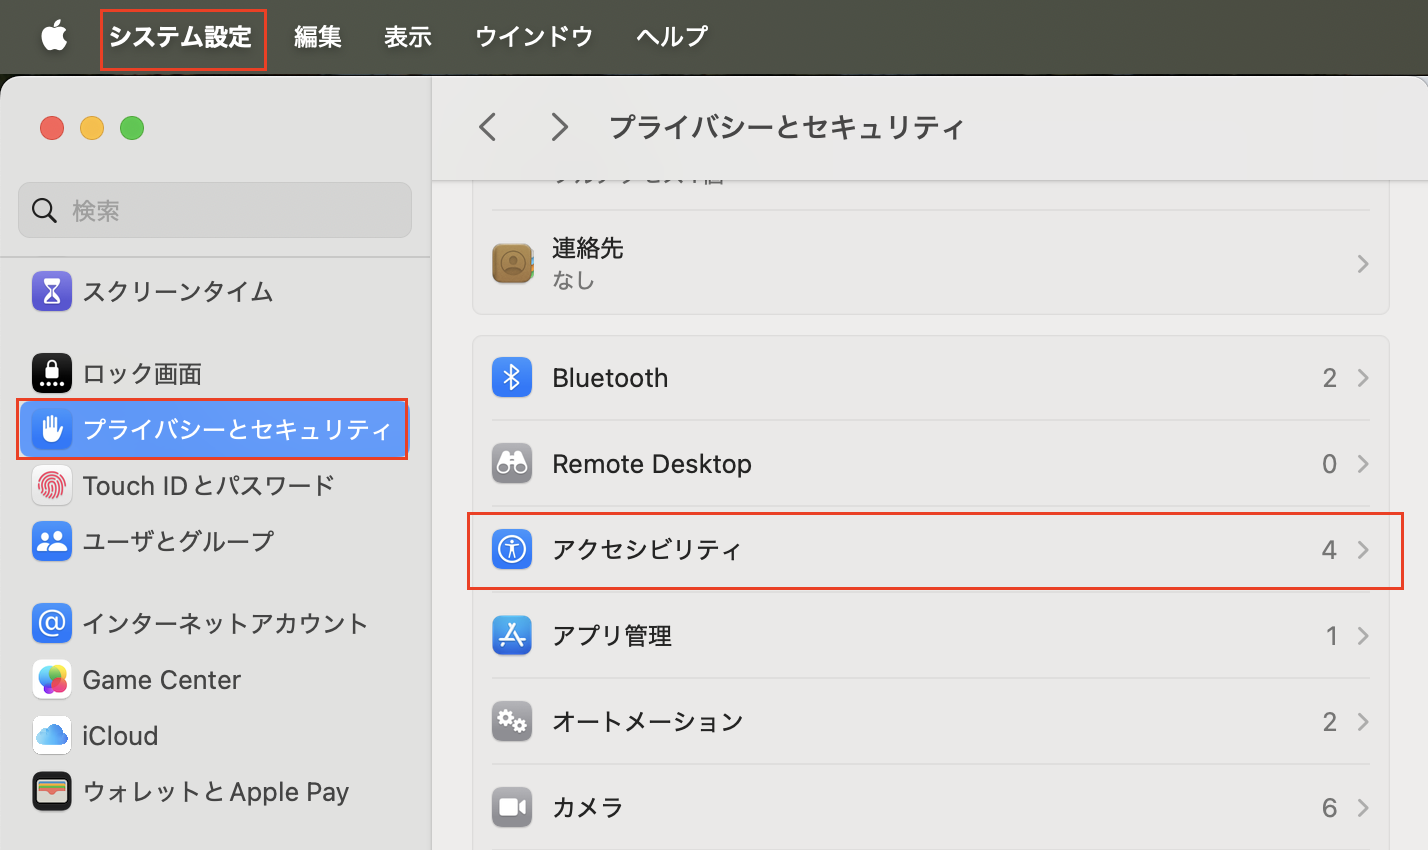Click the アクセシビリティ icon
The width and height of the screenshot is (1428, 850).
click(x=512, y=549)
